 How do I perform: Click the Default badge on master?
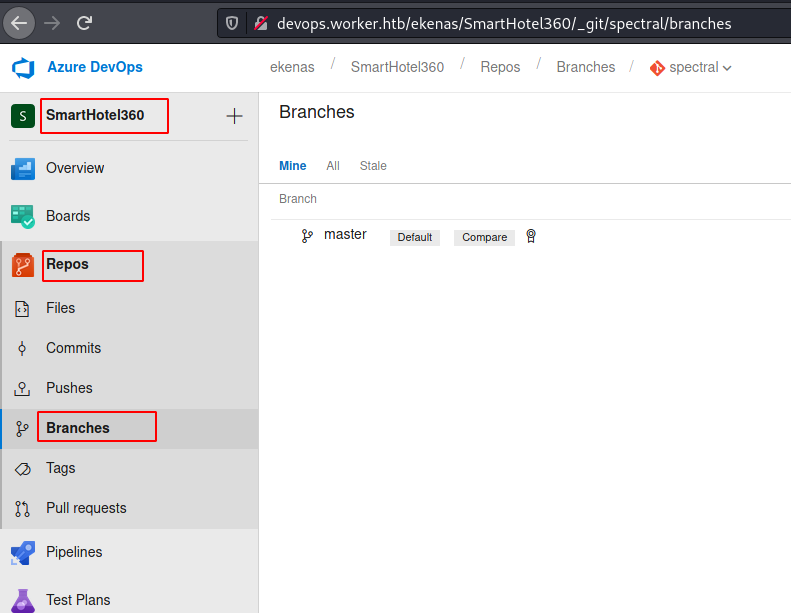point(415,238)
